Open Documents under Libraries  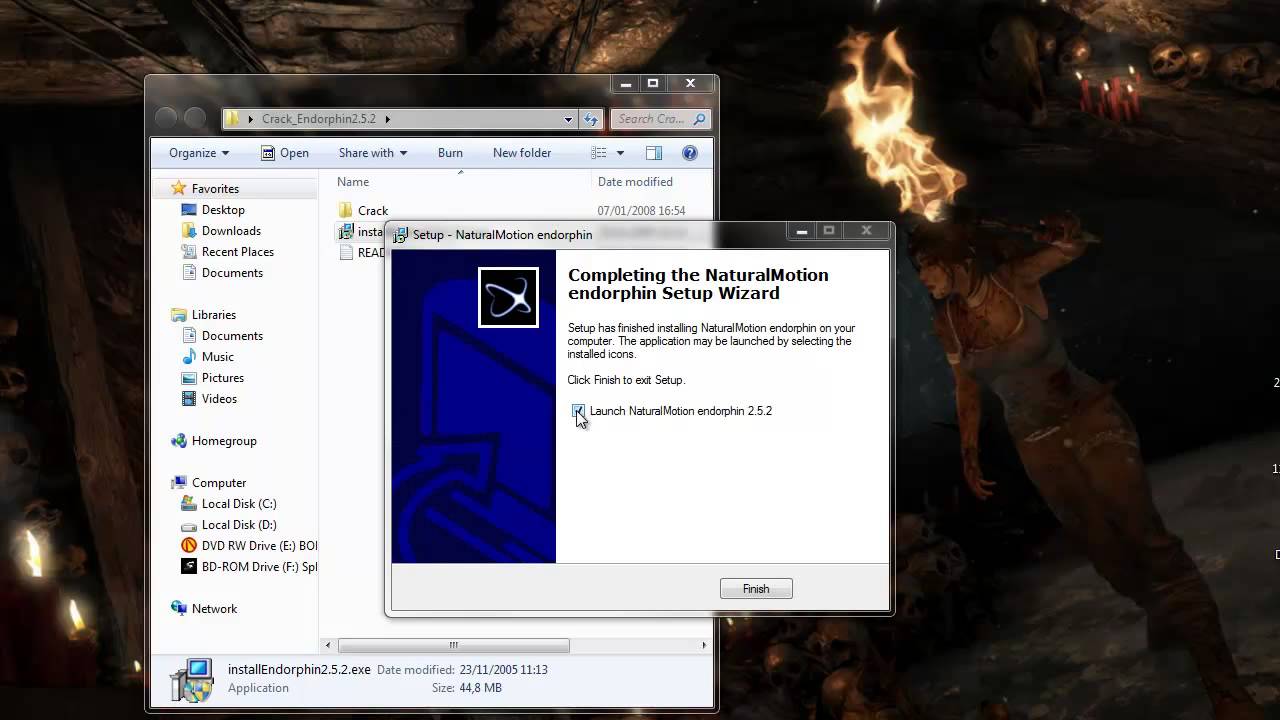[232, 336]
